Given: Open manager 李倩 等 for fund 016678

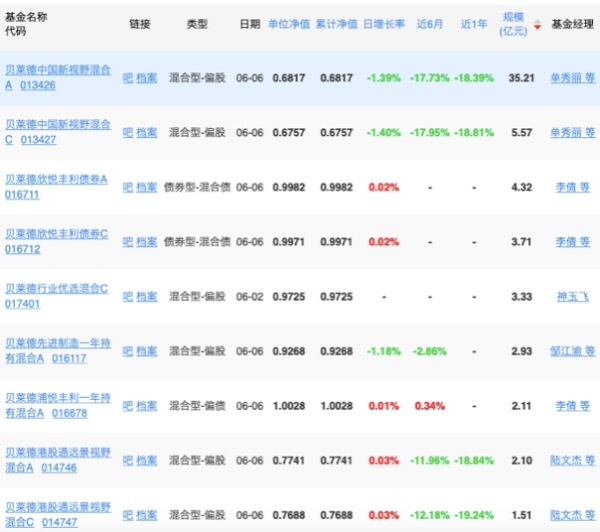Looking at the screenshot, I should coord(573,406).
